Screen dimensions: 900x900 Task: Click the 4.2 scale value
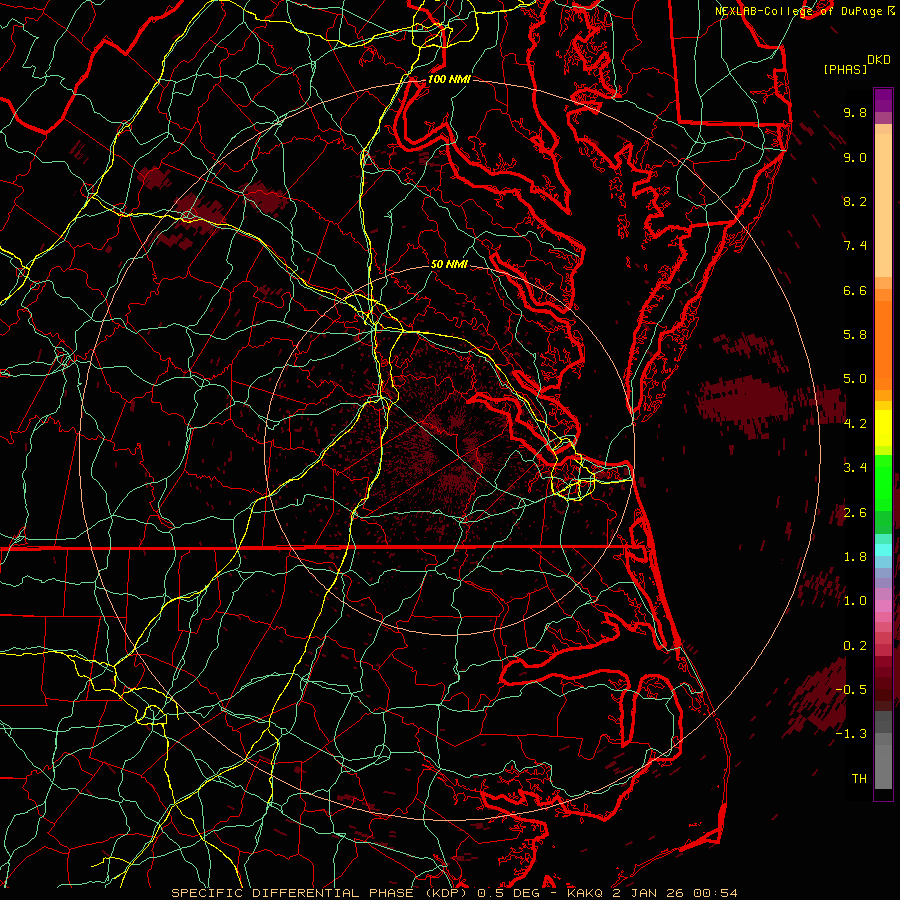[855, 424]
